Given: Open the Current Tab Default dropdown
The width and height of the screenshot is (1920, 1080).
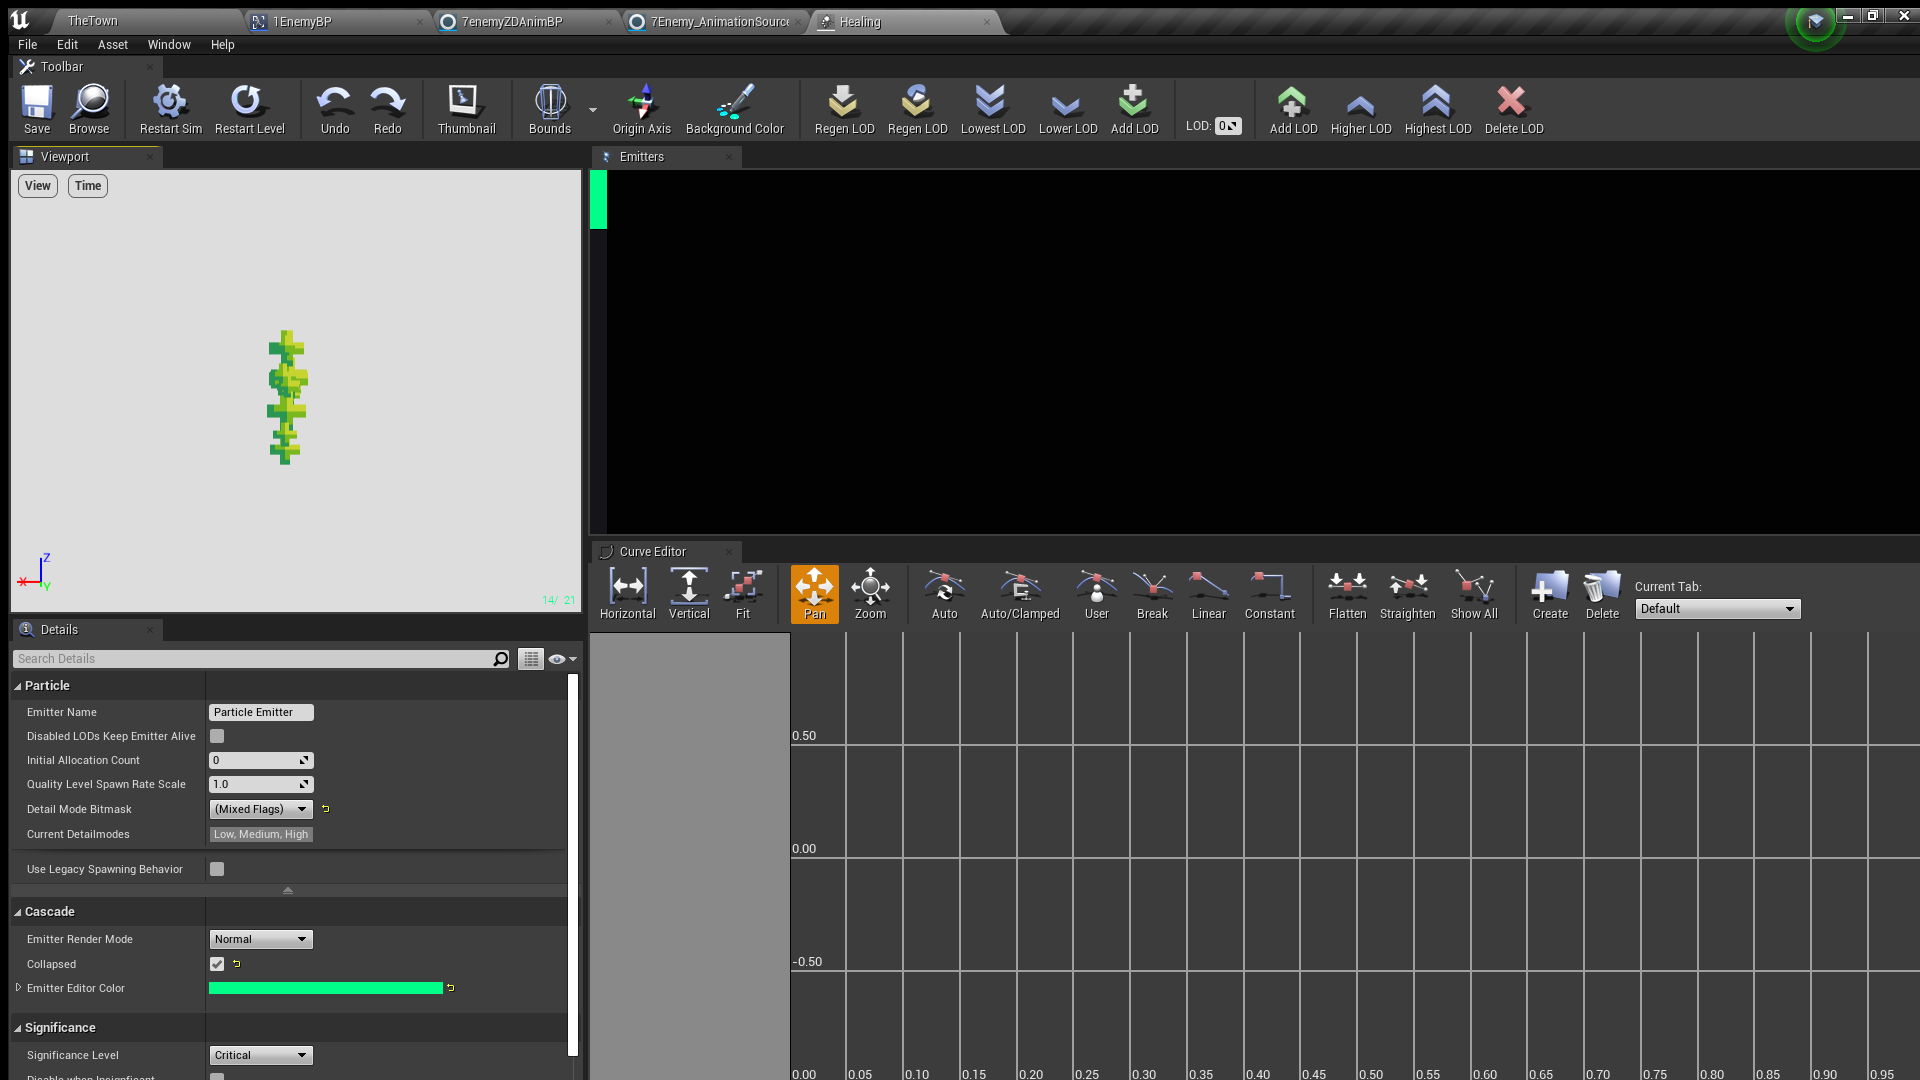Looking at the screenshot, I should [1717, 609].
